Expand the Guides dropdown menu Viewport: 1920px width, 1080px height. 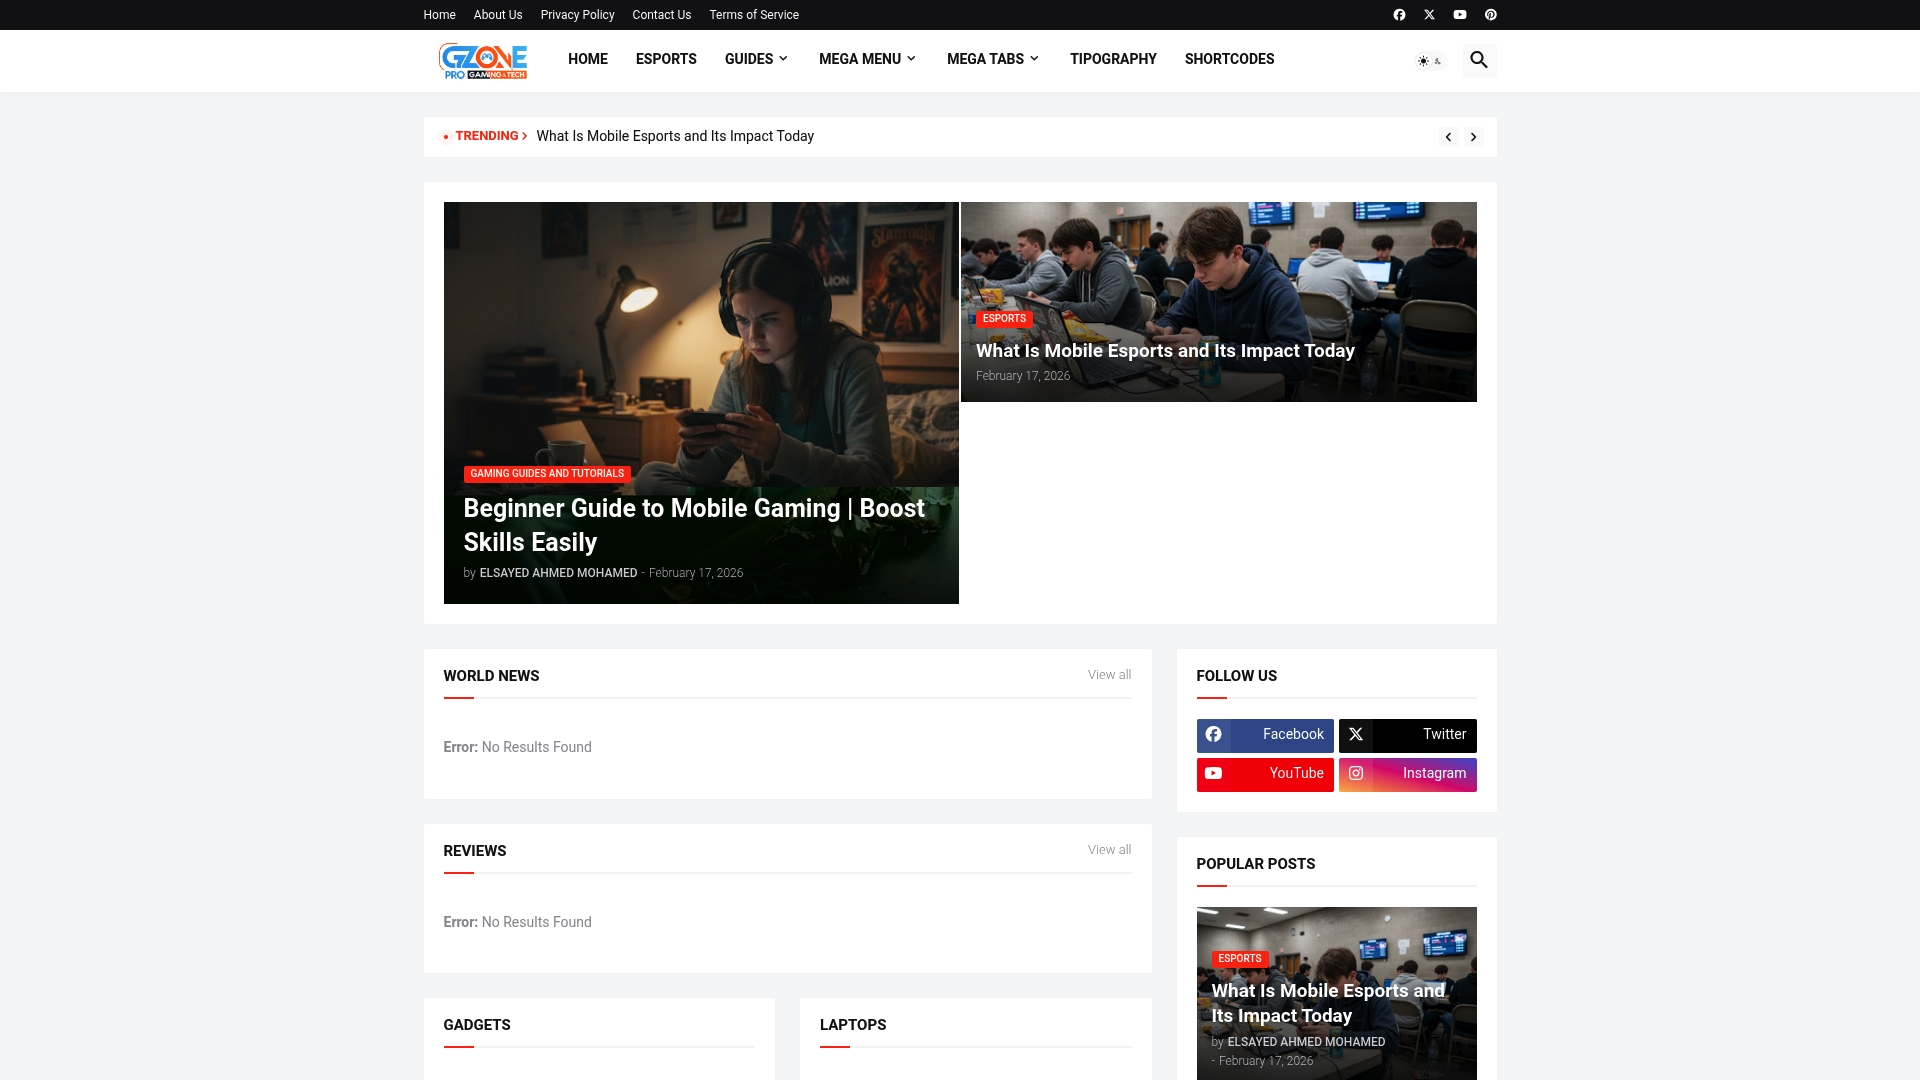click(x=756, y=59)
